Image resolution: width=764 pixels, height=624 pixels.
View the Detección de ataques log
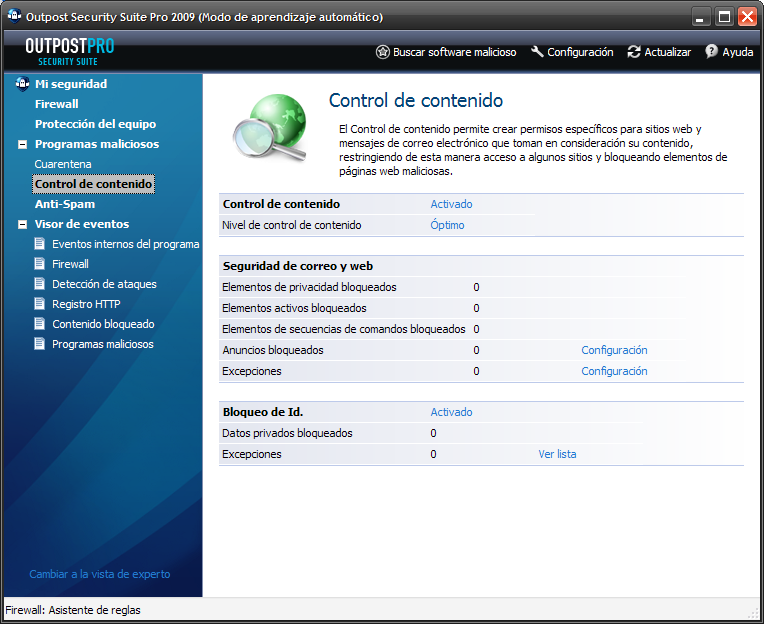coord(104,284)
